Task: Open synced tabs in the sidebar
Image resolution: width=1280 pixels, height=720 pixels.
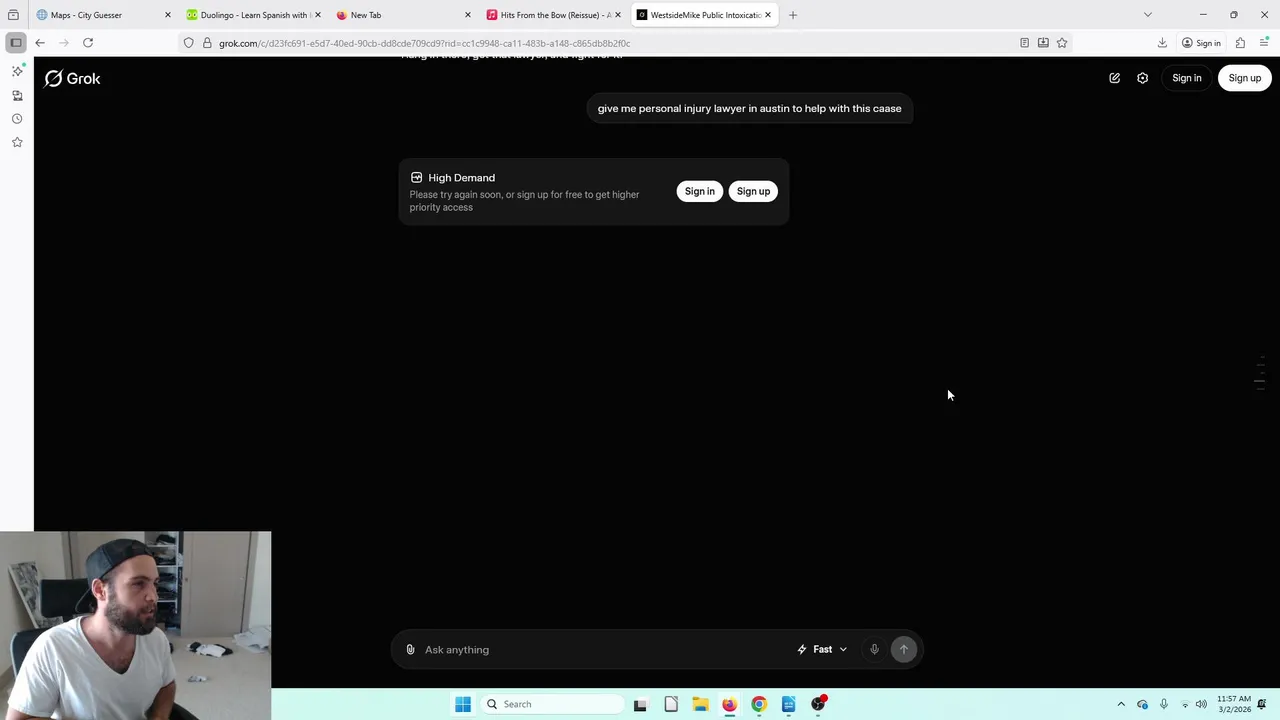Action: coord(17,95)
